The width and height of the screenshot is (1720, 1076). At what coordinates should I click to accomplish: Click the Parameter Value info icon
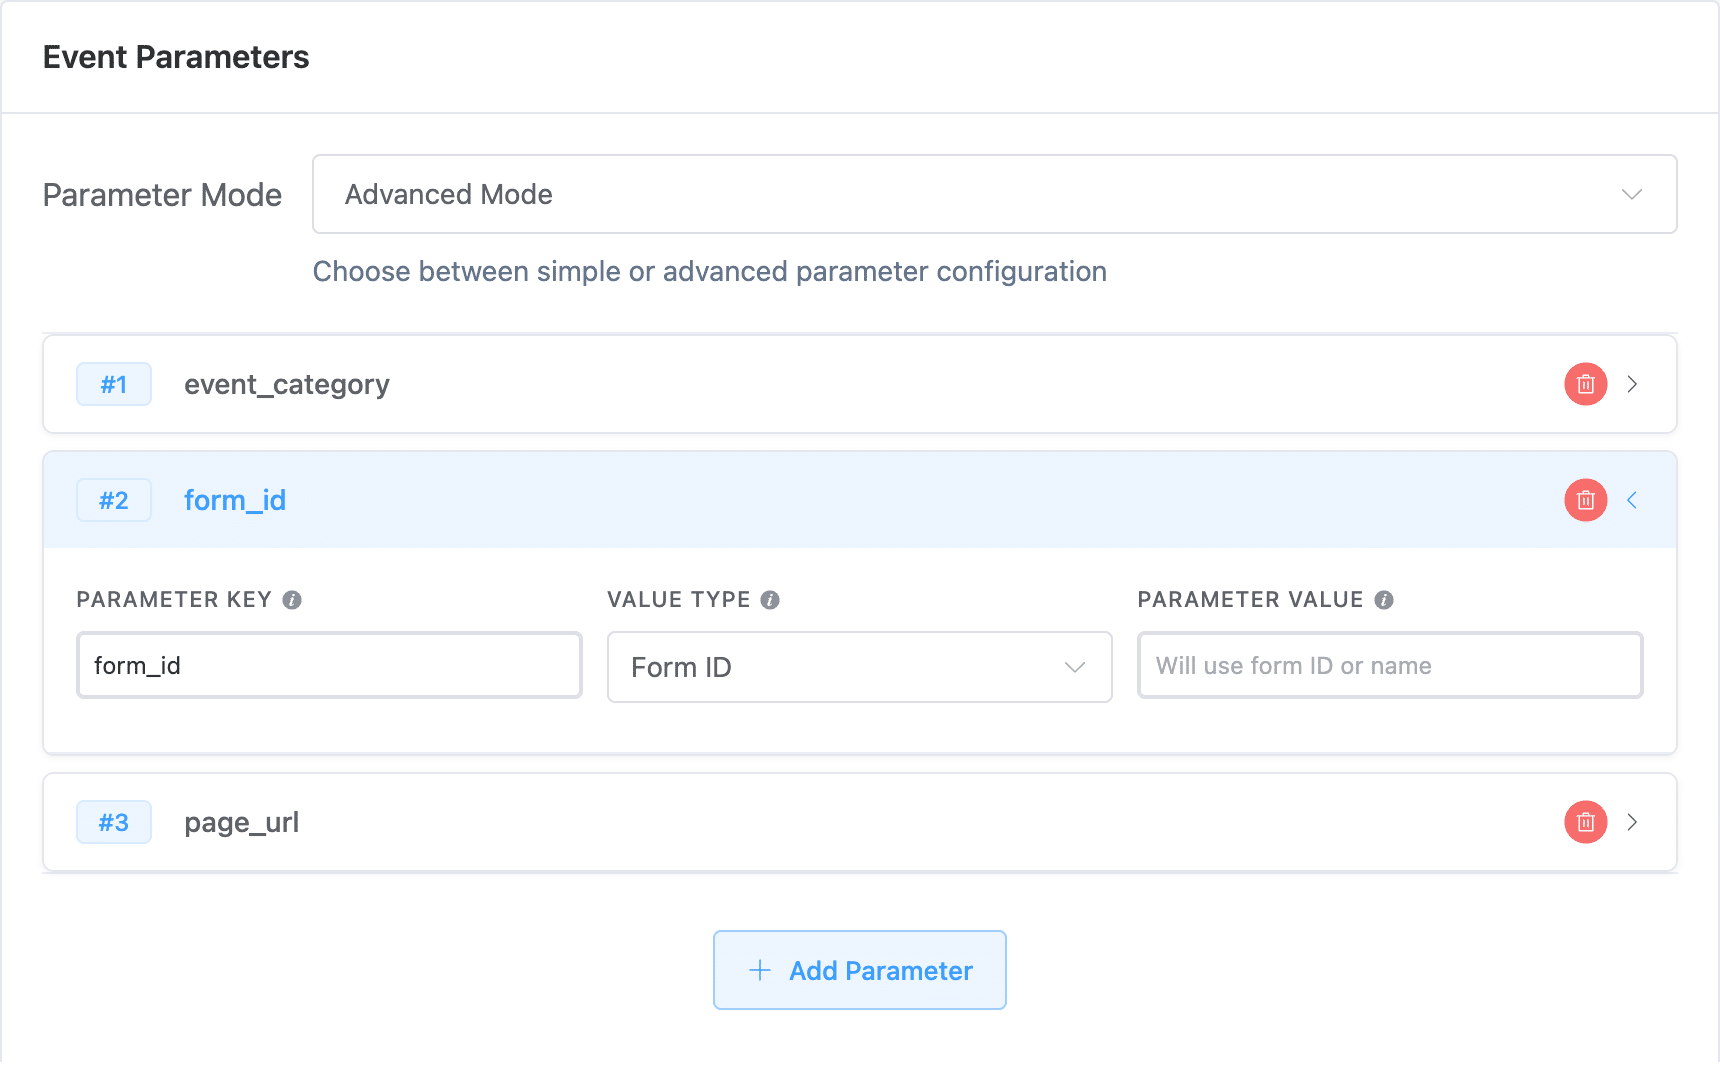[1385, 600]
